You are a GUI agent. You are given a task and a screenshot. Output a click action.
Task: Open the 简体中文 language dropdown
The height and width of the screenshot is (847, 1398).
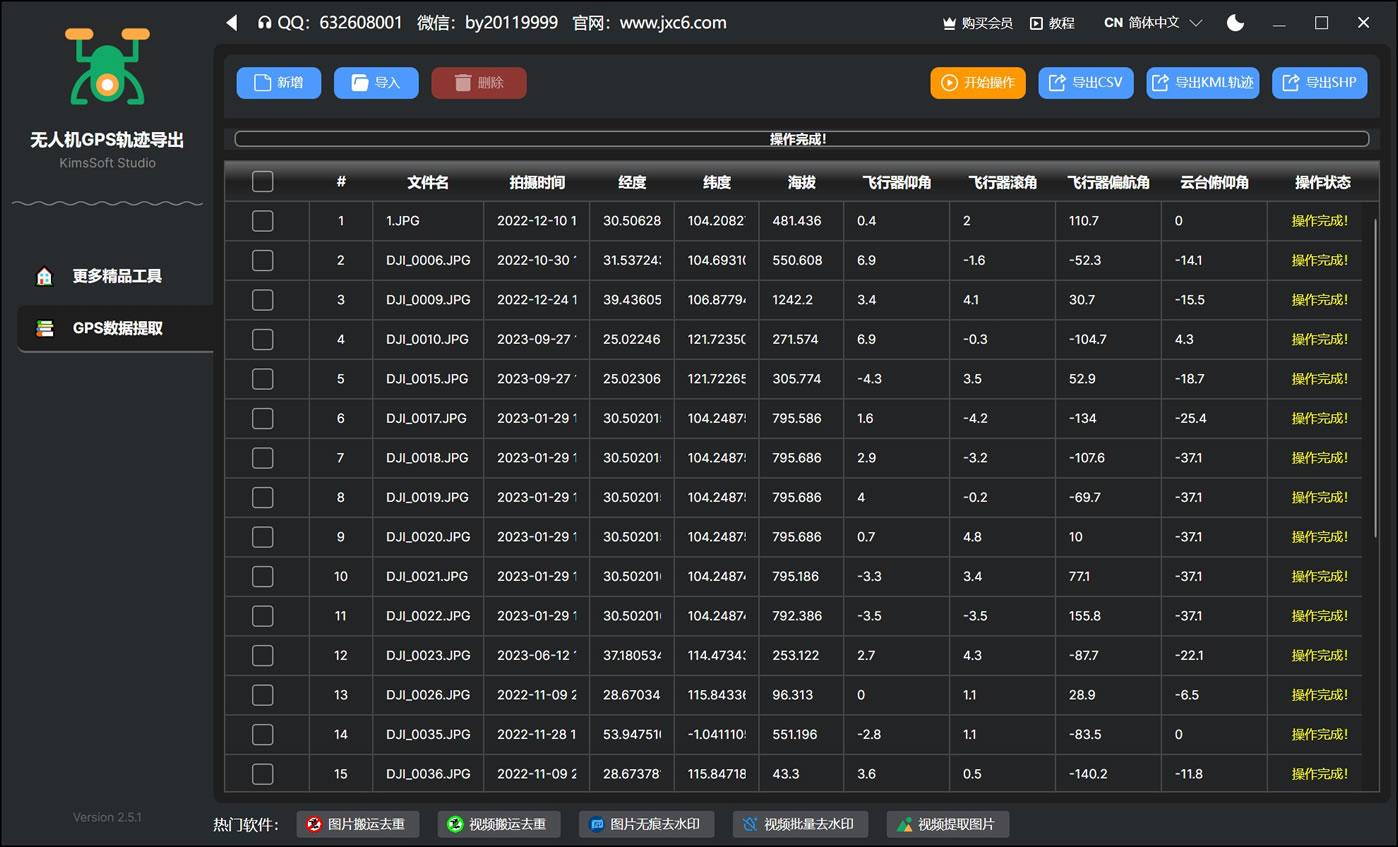(x=1152, y=23)
